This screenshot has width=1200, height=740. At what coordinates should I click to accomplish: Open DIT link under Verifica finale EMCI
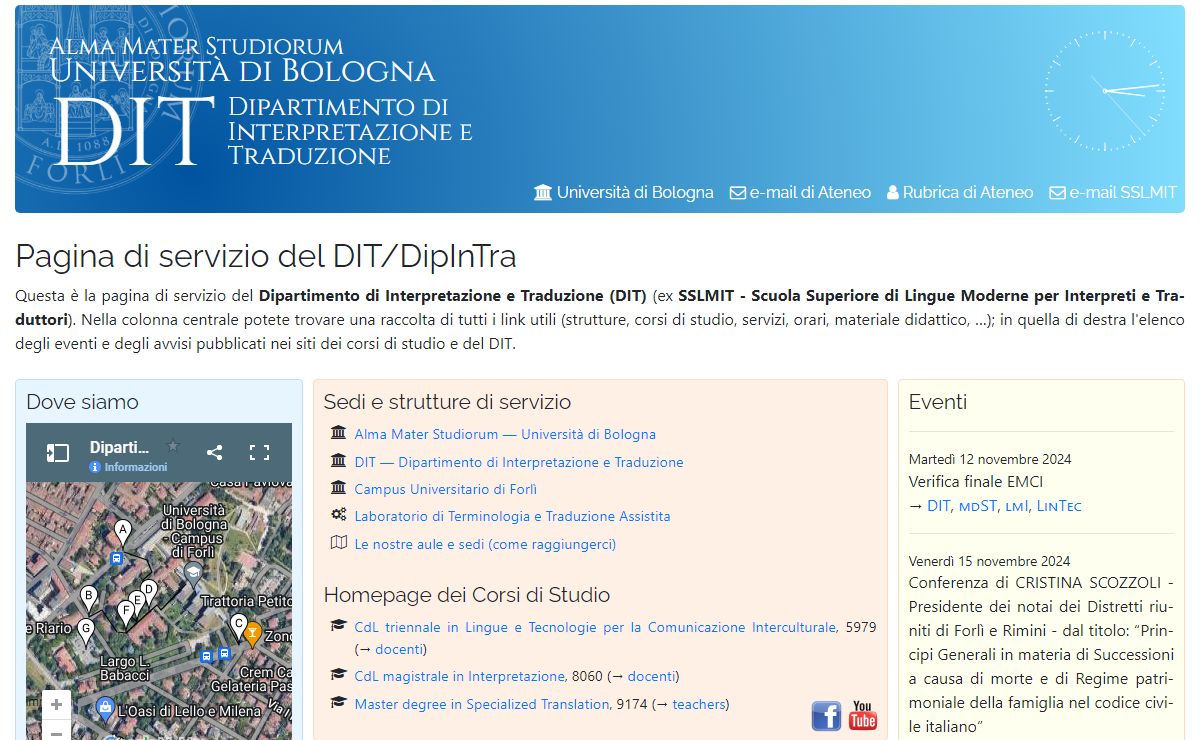click(x=938, y=506)
